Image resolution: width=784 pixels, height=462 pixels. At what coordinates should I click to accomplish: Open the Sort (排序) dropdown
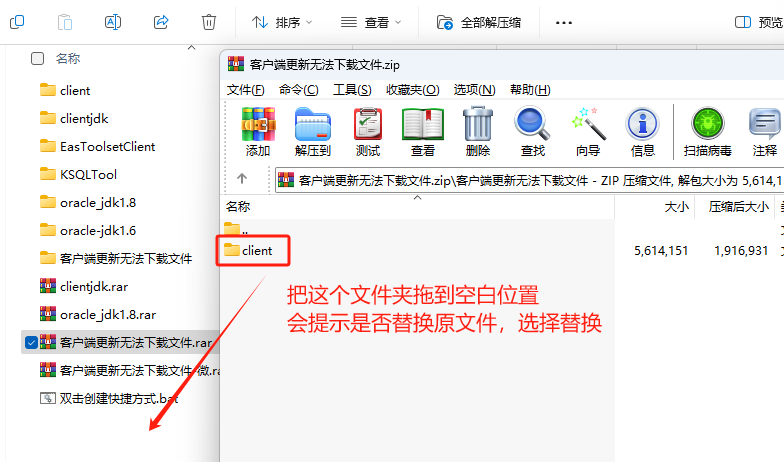[282, 21]
